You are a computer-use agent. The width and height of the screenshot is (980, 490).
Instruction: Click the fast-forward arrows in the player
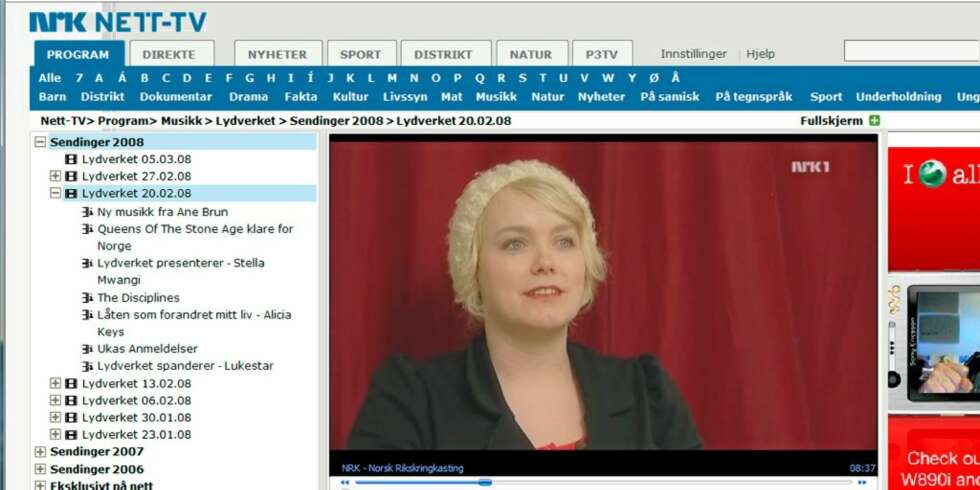(862, 482)
